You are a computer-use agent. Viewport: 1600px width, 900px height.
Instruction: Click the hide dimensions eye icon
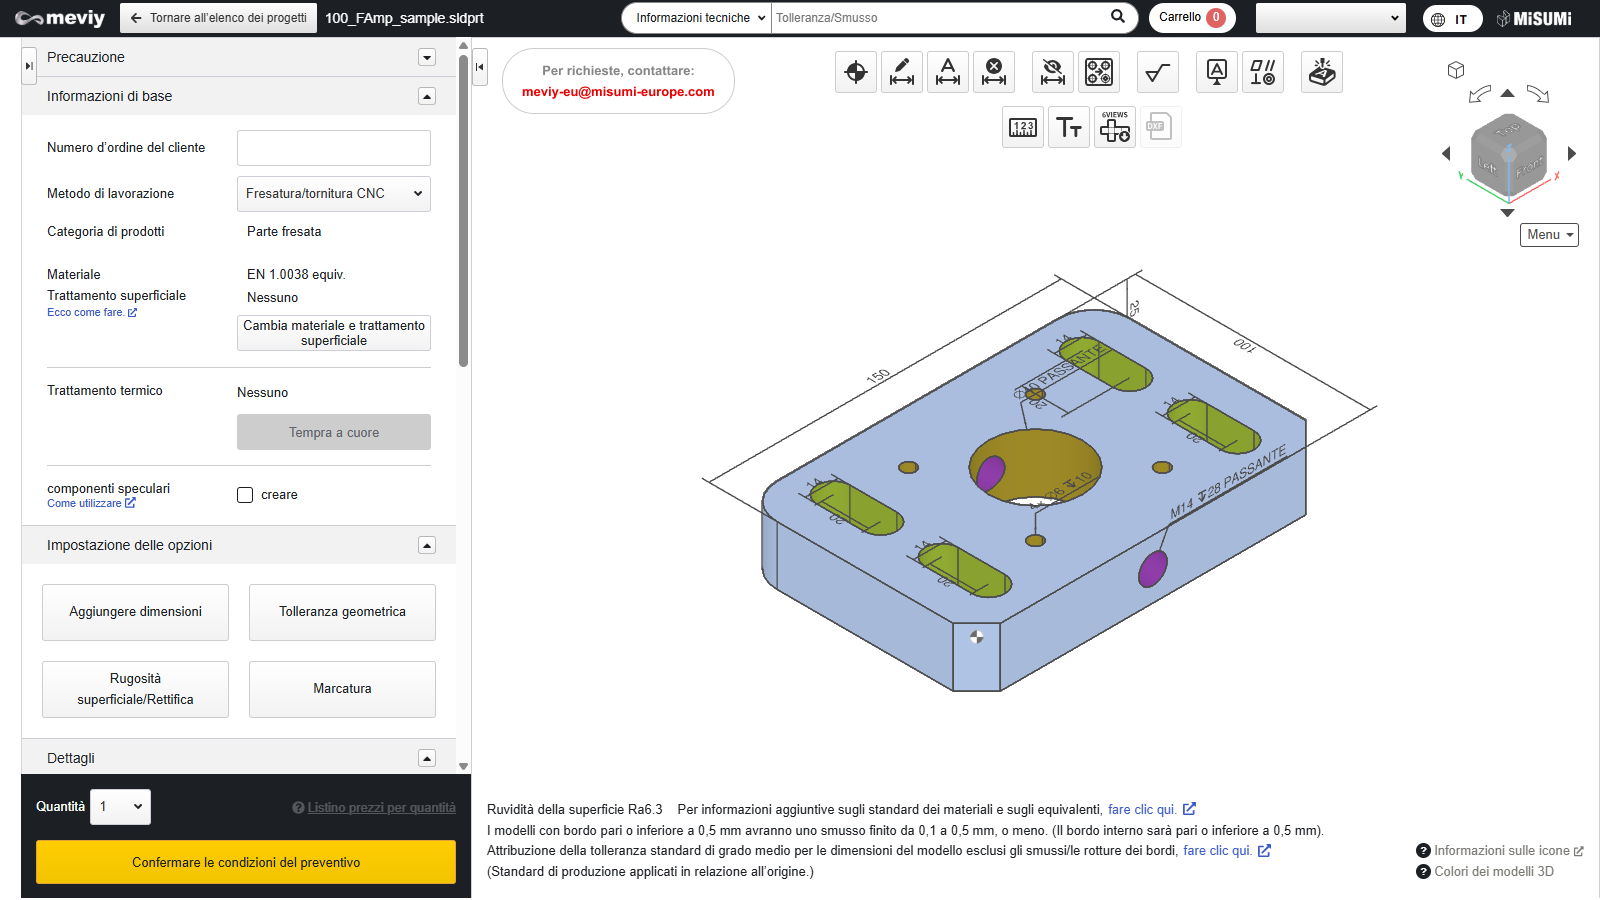coord(1052,72)
